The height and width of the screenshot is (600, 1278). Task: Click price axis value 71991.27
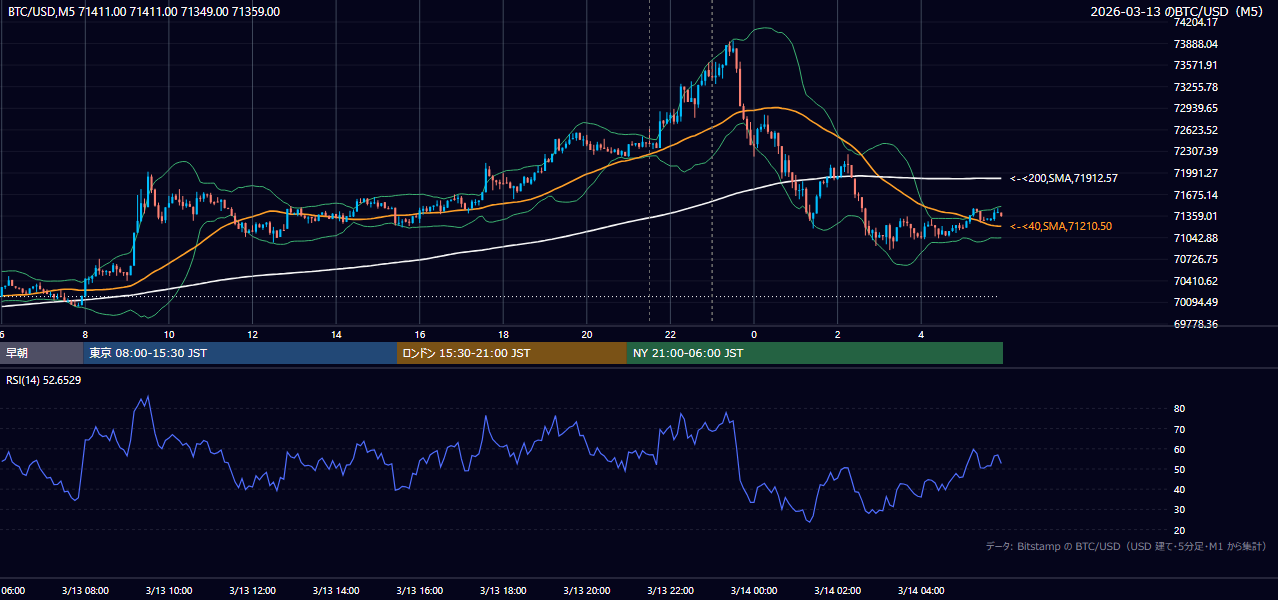click(x=1196, y=173)
